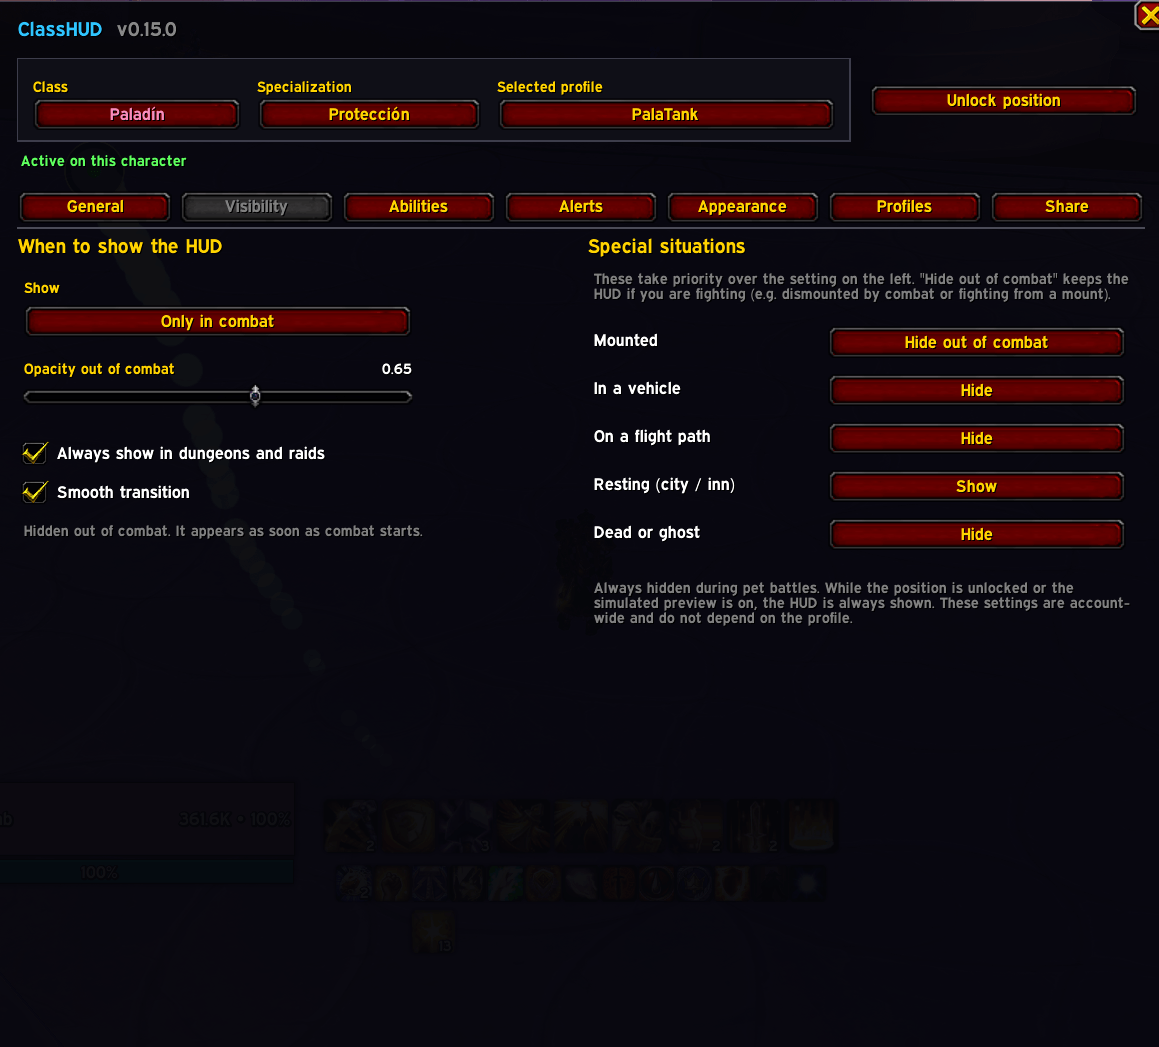Screen dimensions: 1159x1047
Task: Click the Mounted label
Action: click(x=625, y=341)
